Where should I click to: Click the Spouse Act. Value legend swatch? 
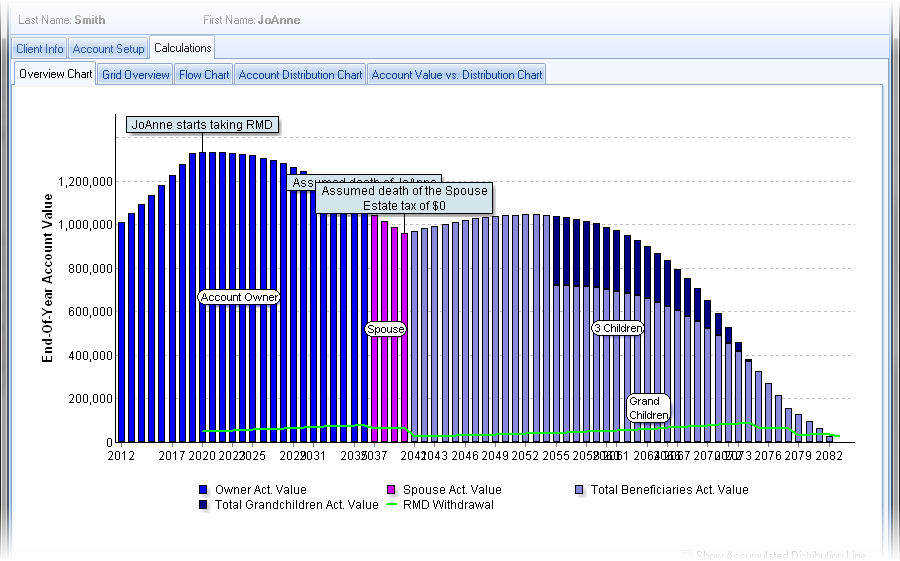[x=391, y=490]
